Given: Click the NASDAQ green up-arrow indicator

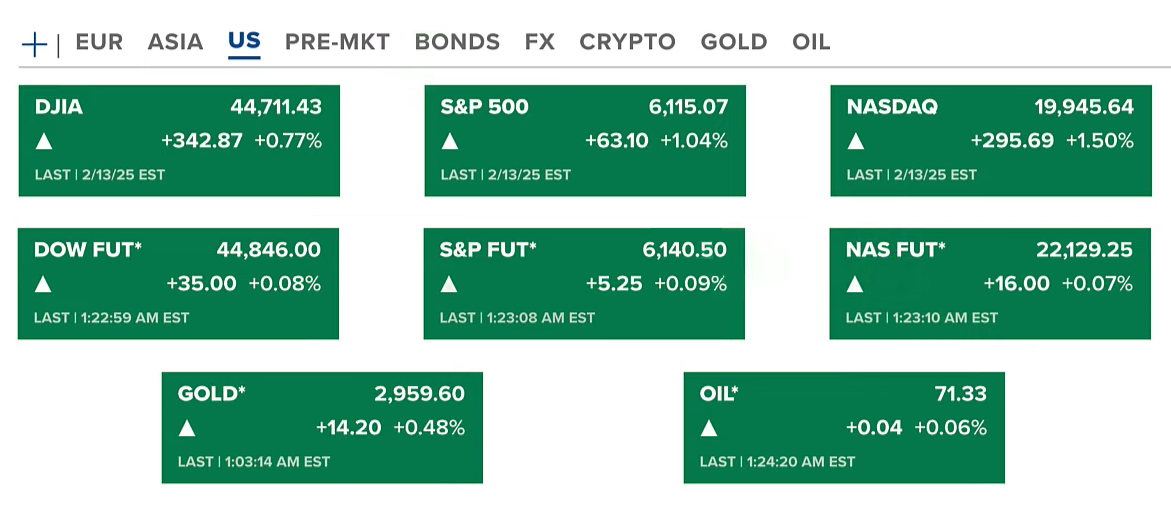Looking at the screenshot, I should 855,141.
